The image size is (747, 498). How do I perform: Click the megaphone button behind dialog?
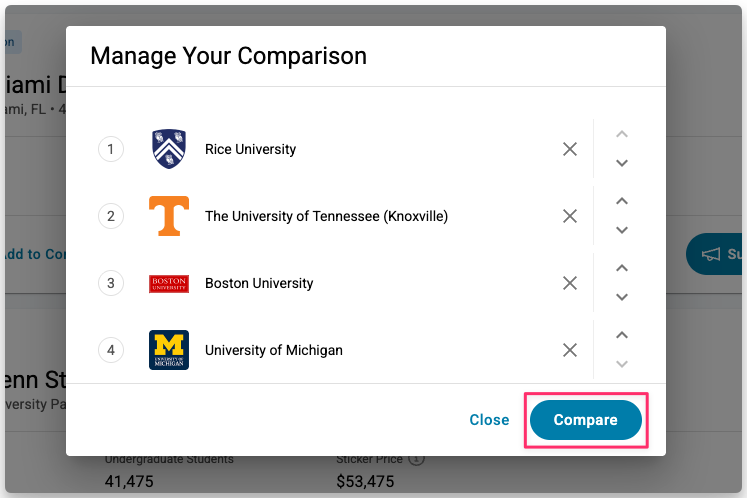712,254
